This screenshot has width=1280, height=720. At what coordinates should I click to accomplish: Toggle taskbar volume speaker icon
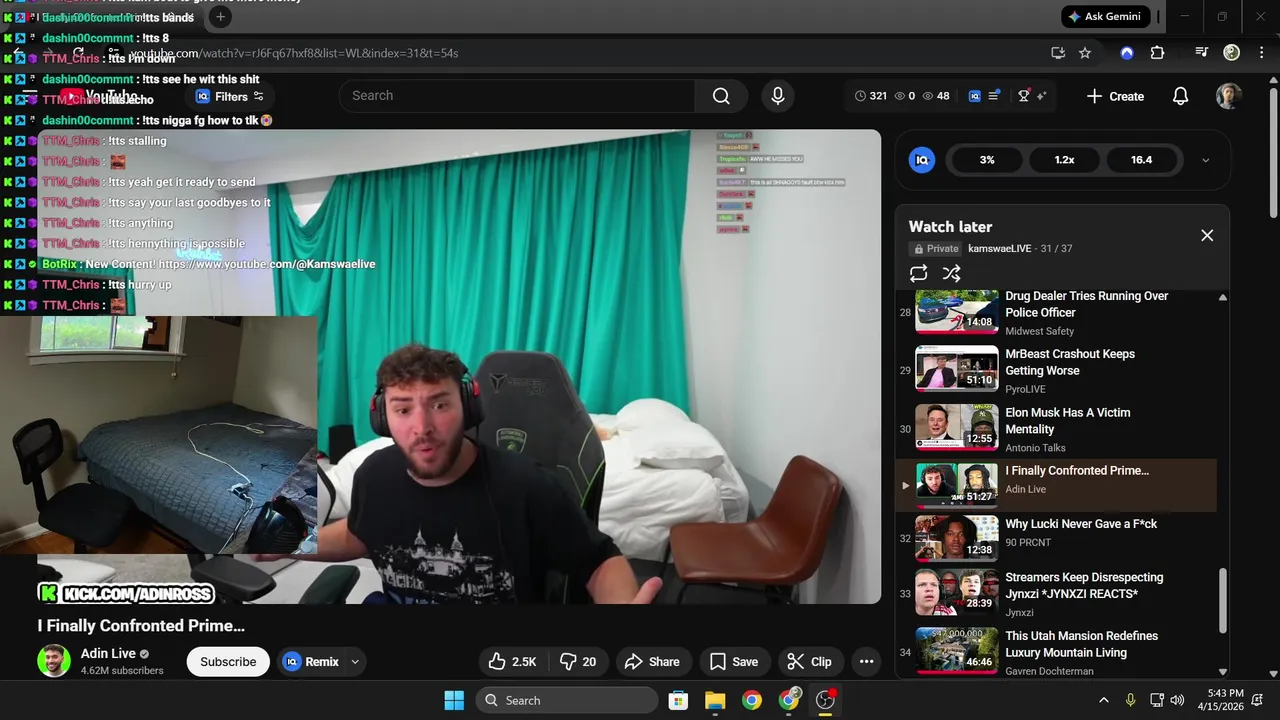pyautogui.click(x=1177, y=700)
